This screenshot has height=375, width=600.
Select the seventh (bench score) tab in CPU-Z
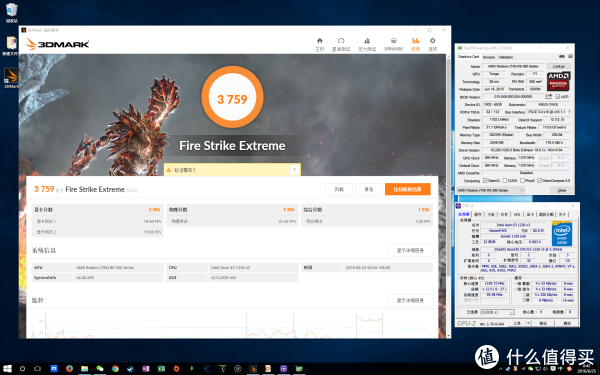pos(546,215)
